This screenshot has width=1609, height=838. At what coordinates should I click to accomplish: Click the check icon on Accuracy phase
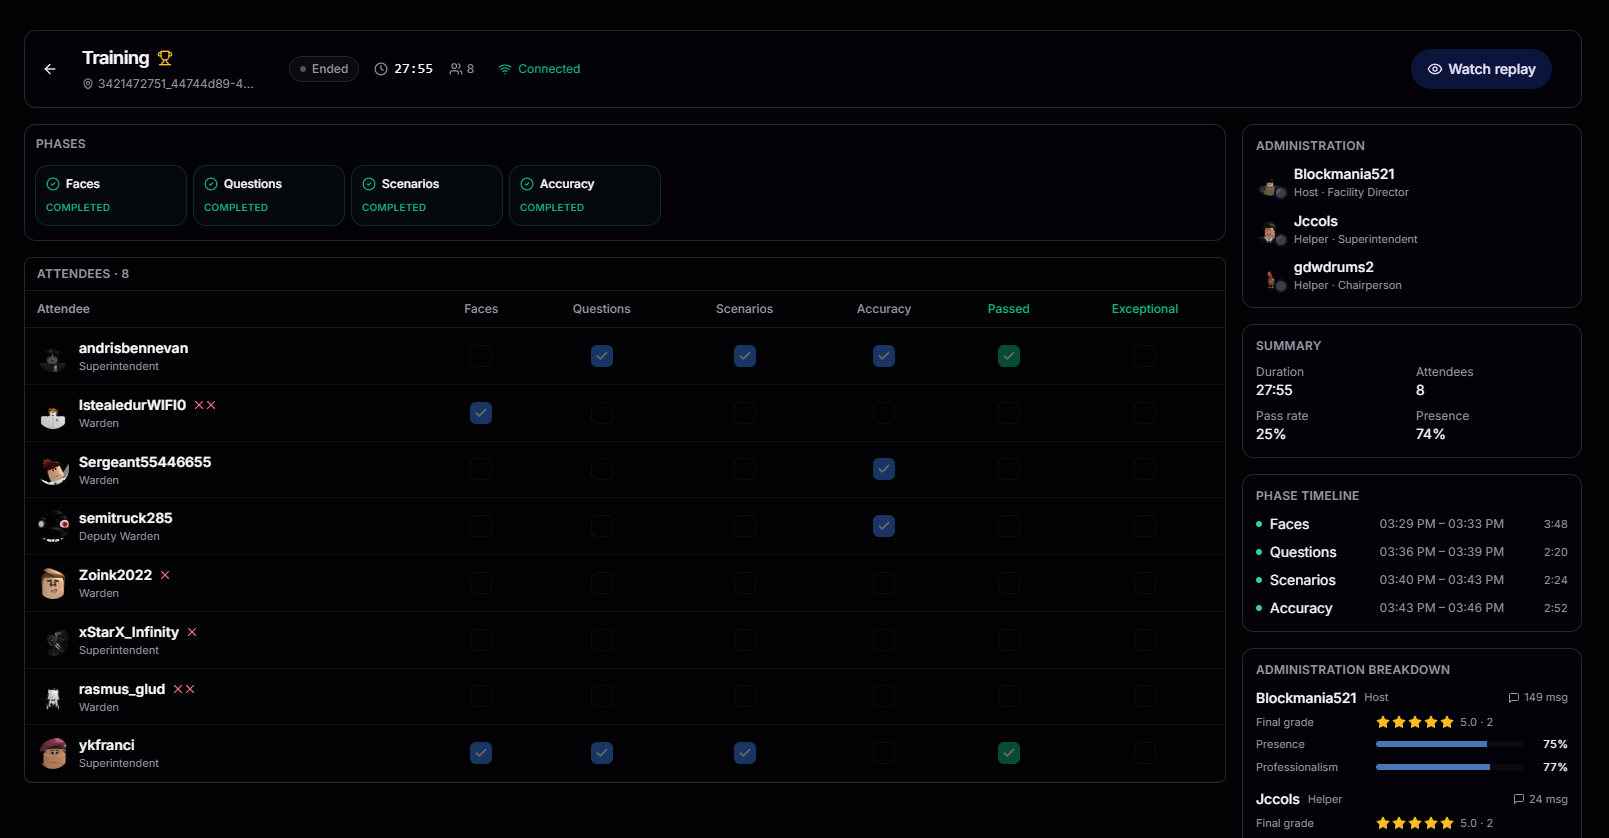coord(527,184)
